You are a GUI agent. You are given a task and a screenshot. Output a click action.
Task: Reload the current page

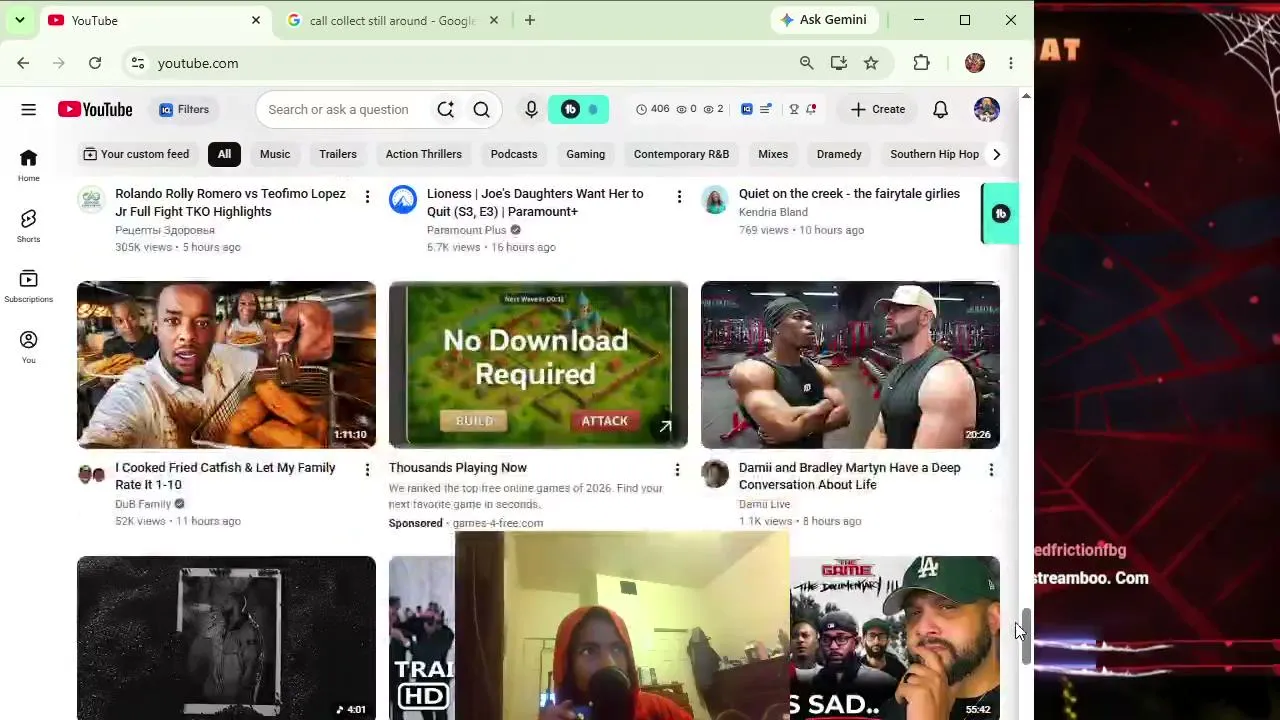pos(95,63)
